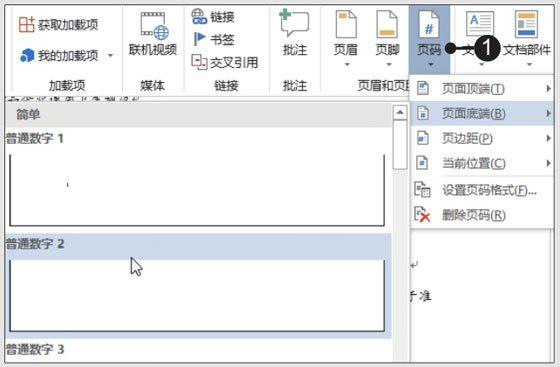
Task: Click the 简单 gallery category header
Action: pyautogui.click(x=198, y=115)
